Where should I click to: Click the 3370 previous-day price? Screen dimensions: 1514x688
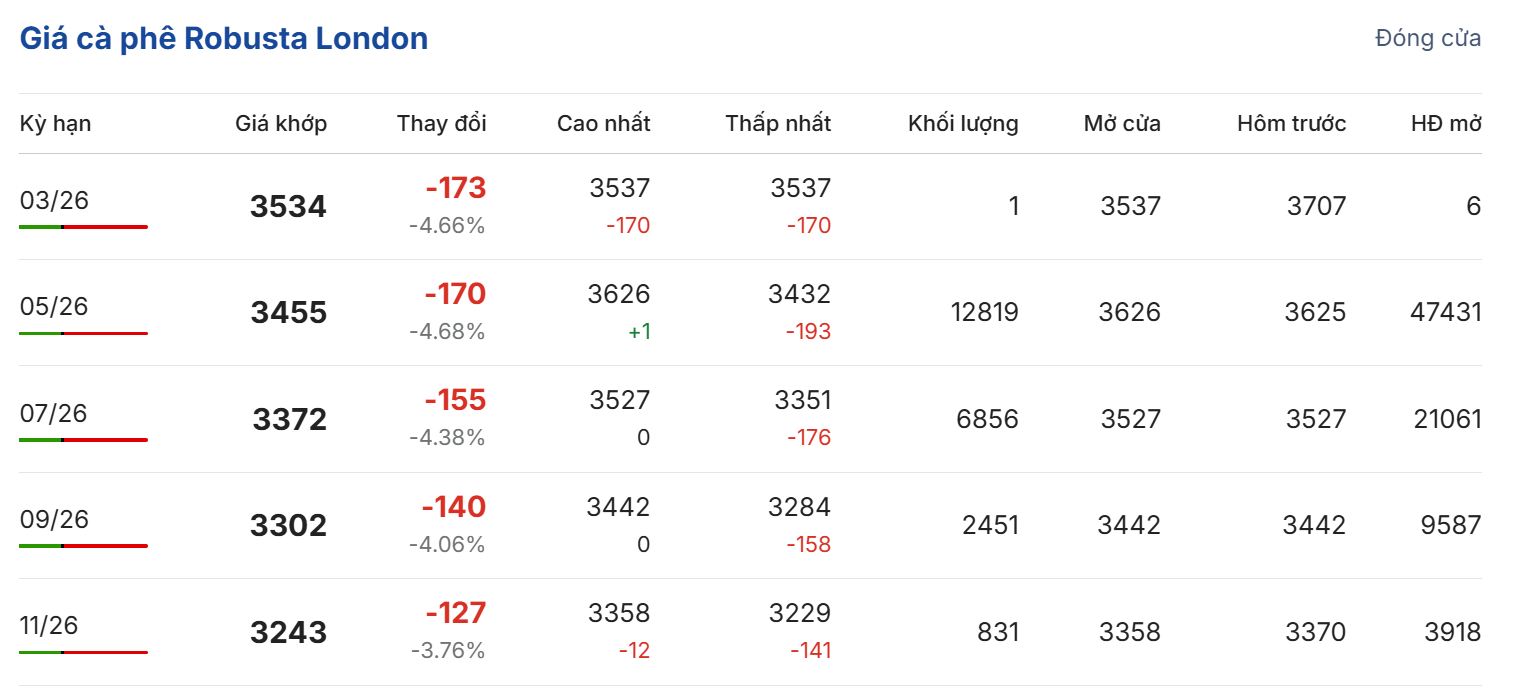pyautogui.click(x=1315, y=632)
